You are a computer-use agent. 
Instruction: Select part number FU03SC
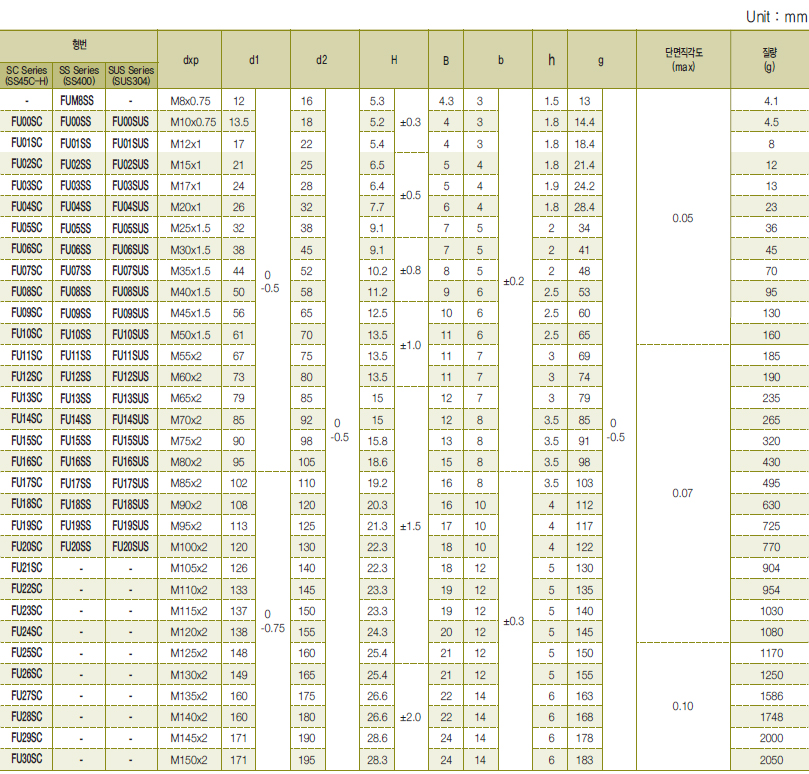[x=27, y=185]
